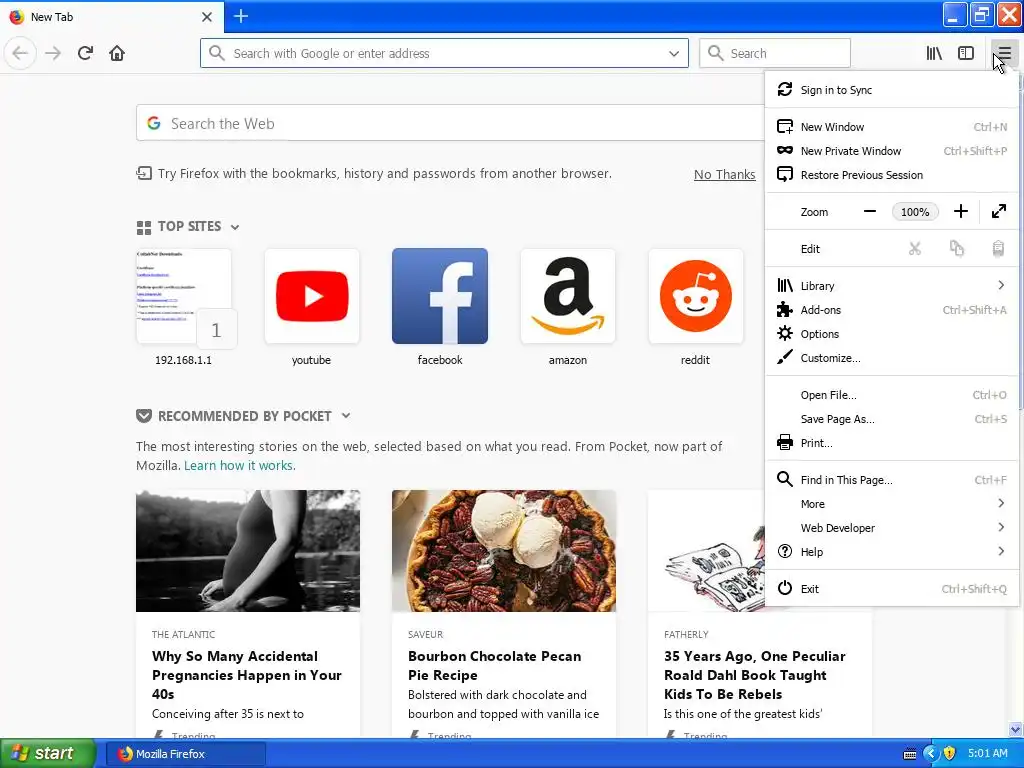The image size is (1024, 768).
Task: Choose Customize... in menu
Action: pyautogui.click(x=891, y=359)
